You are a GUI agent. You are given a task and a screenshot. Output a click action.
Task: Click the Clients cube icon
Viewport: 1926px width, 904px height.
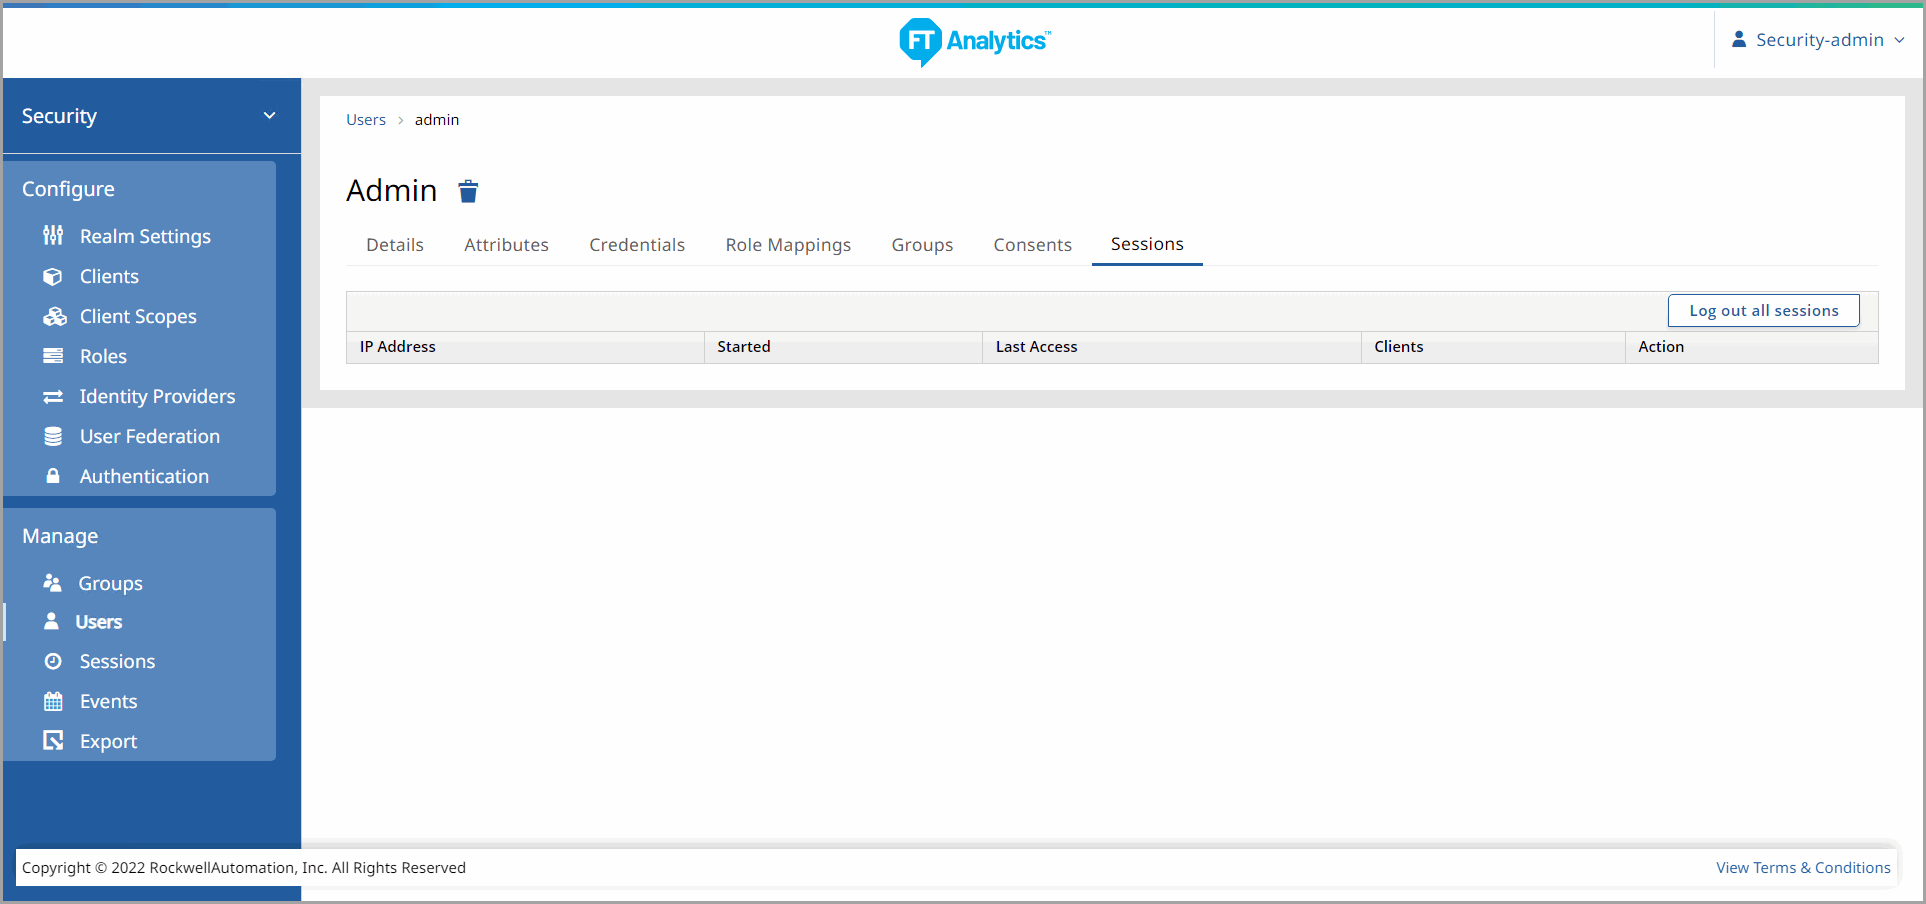53,276
